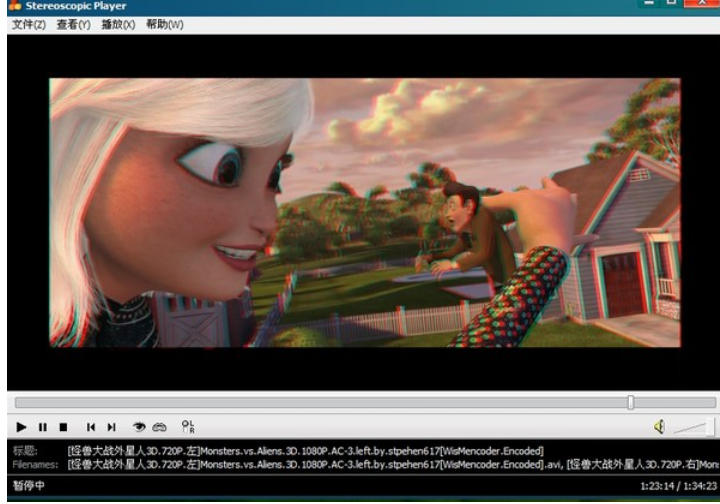Adjust the volume slider
Screen dimensions: 720x504
690,427
